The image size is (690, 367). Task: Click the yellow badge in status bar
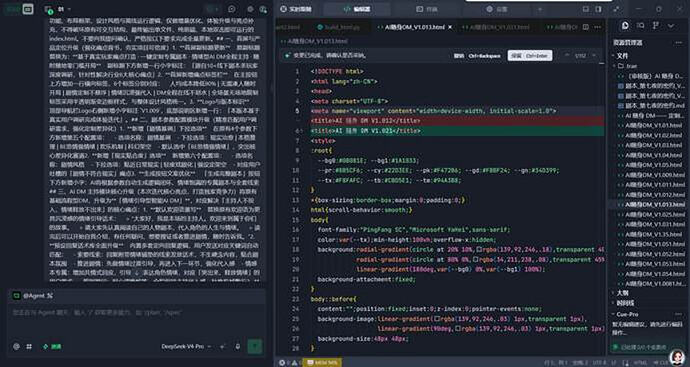pyautogui.click(x=322, y=363)
